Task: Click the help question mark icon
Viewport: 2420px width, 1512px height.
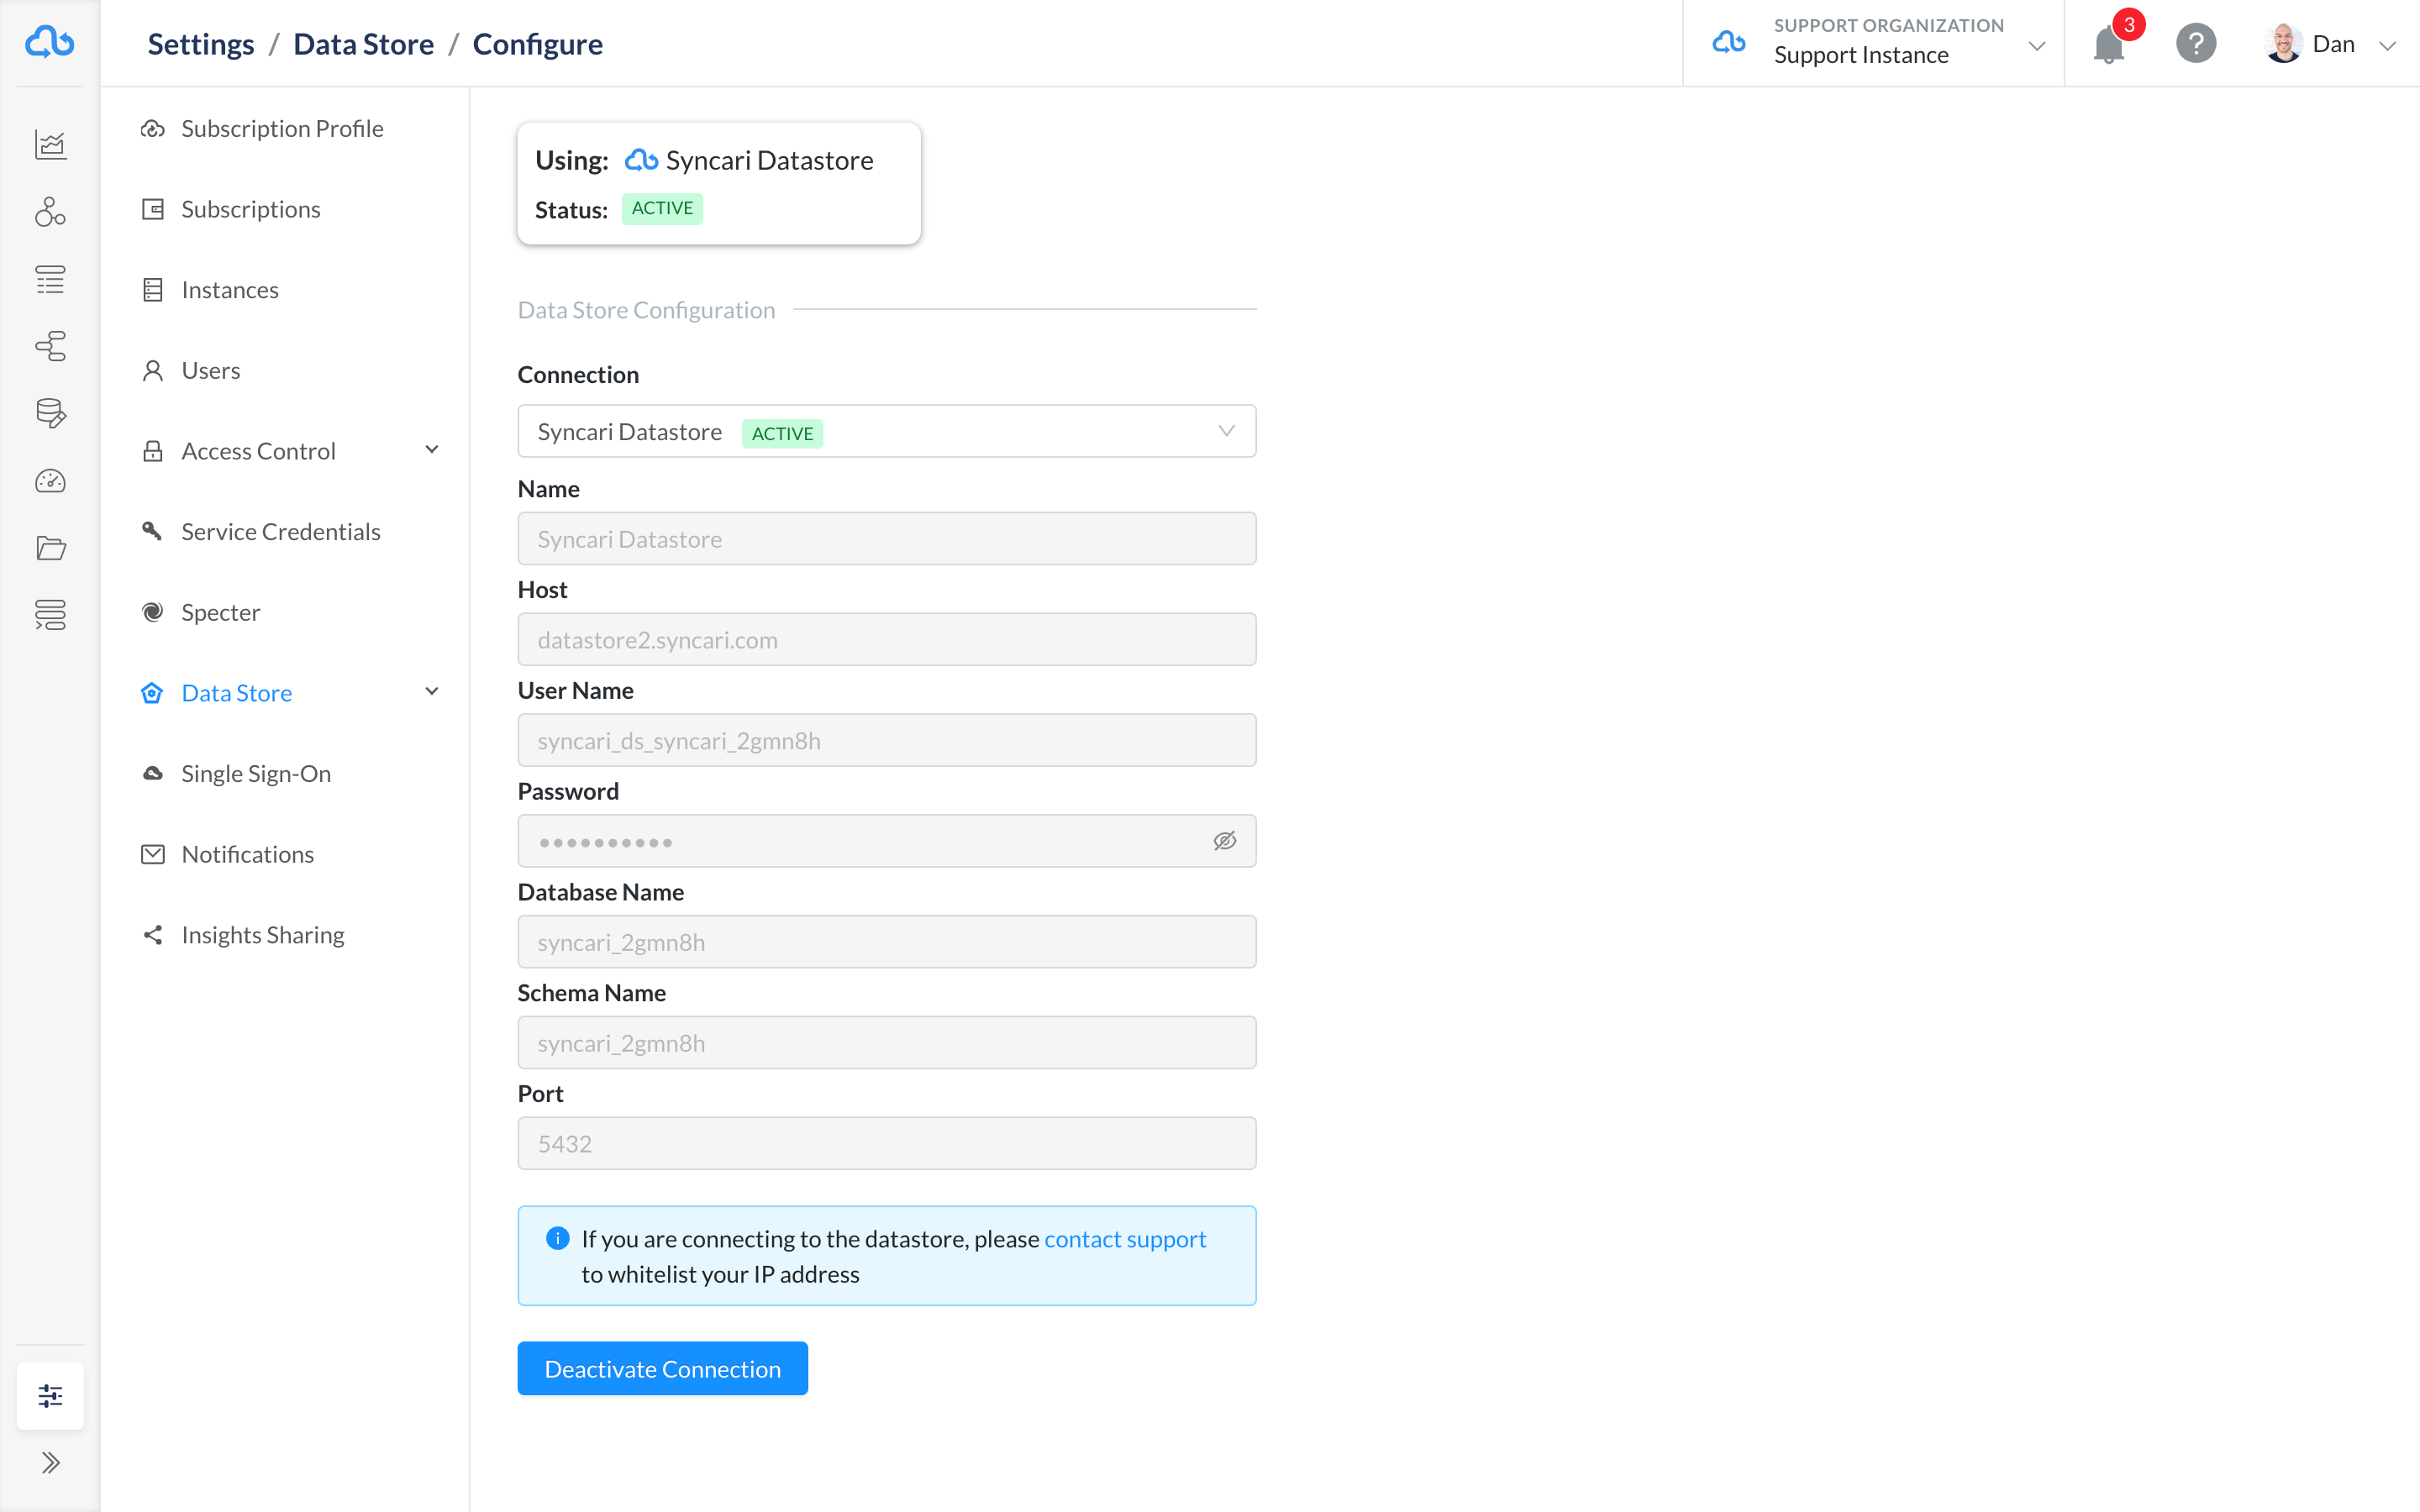Action: 2196,44
